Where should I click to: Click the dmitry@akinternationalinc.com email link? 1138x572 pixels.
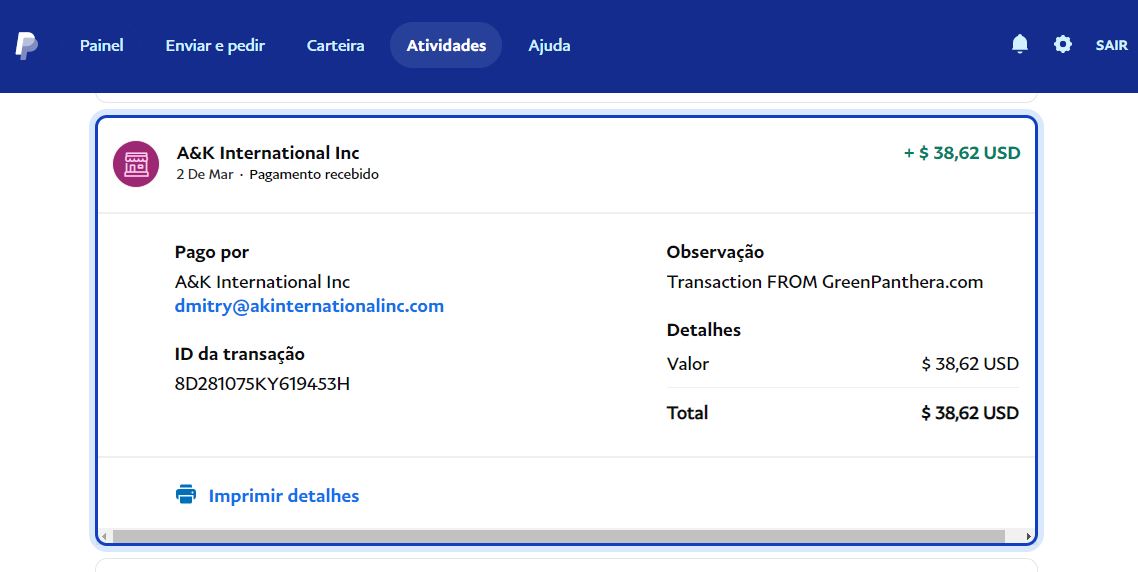(309, 306)
